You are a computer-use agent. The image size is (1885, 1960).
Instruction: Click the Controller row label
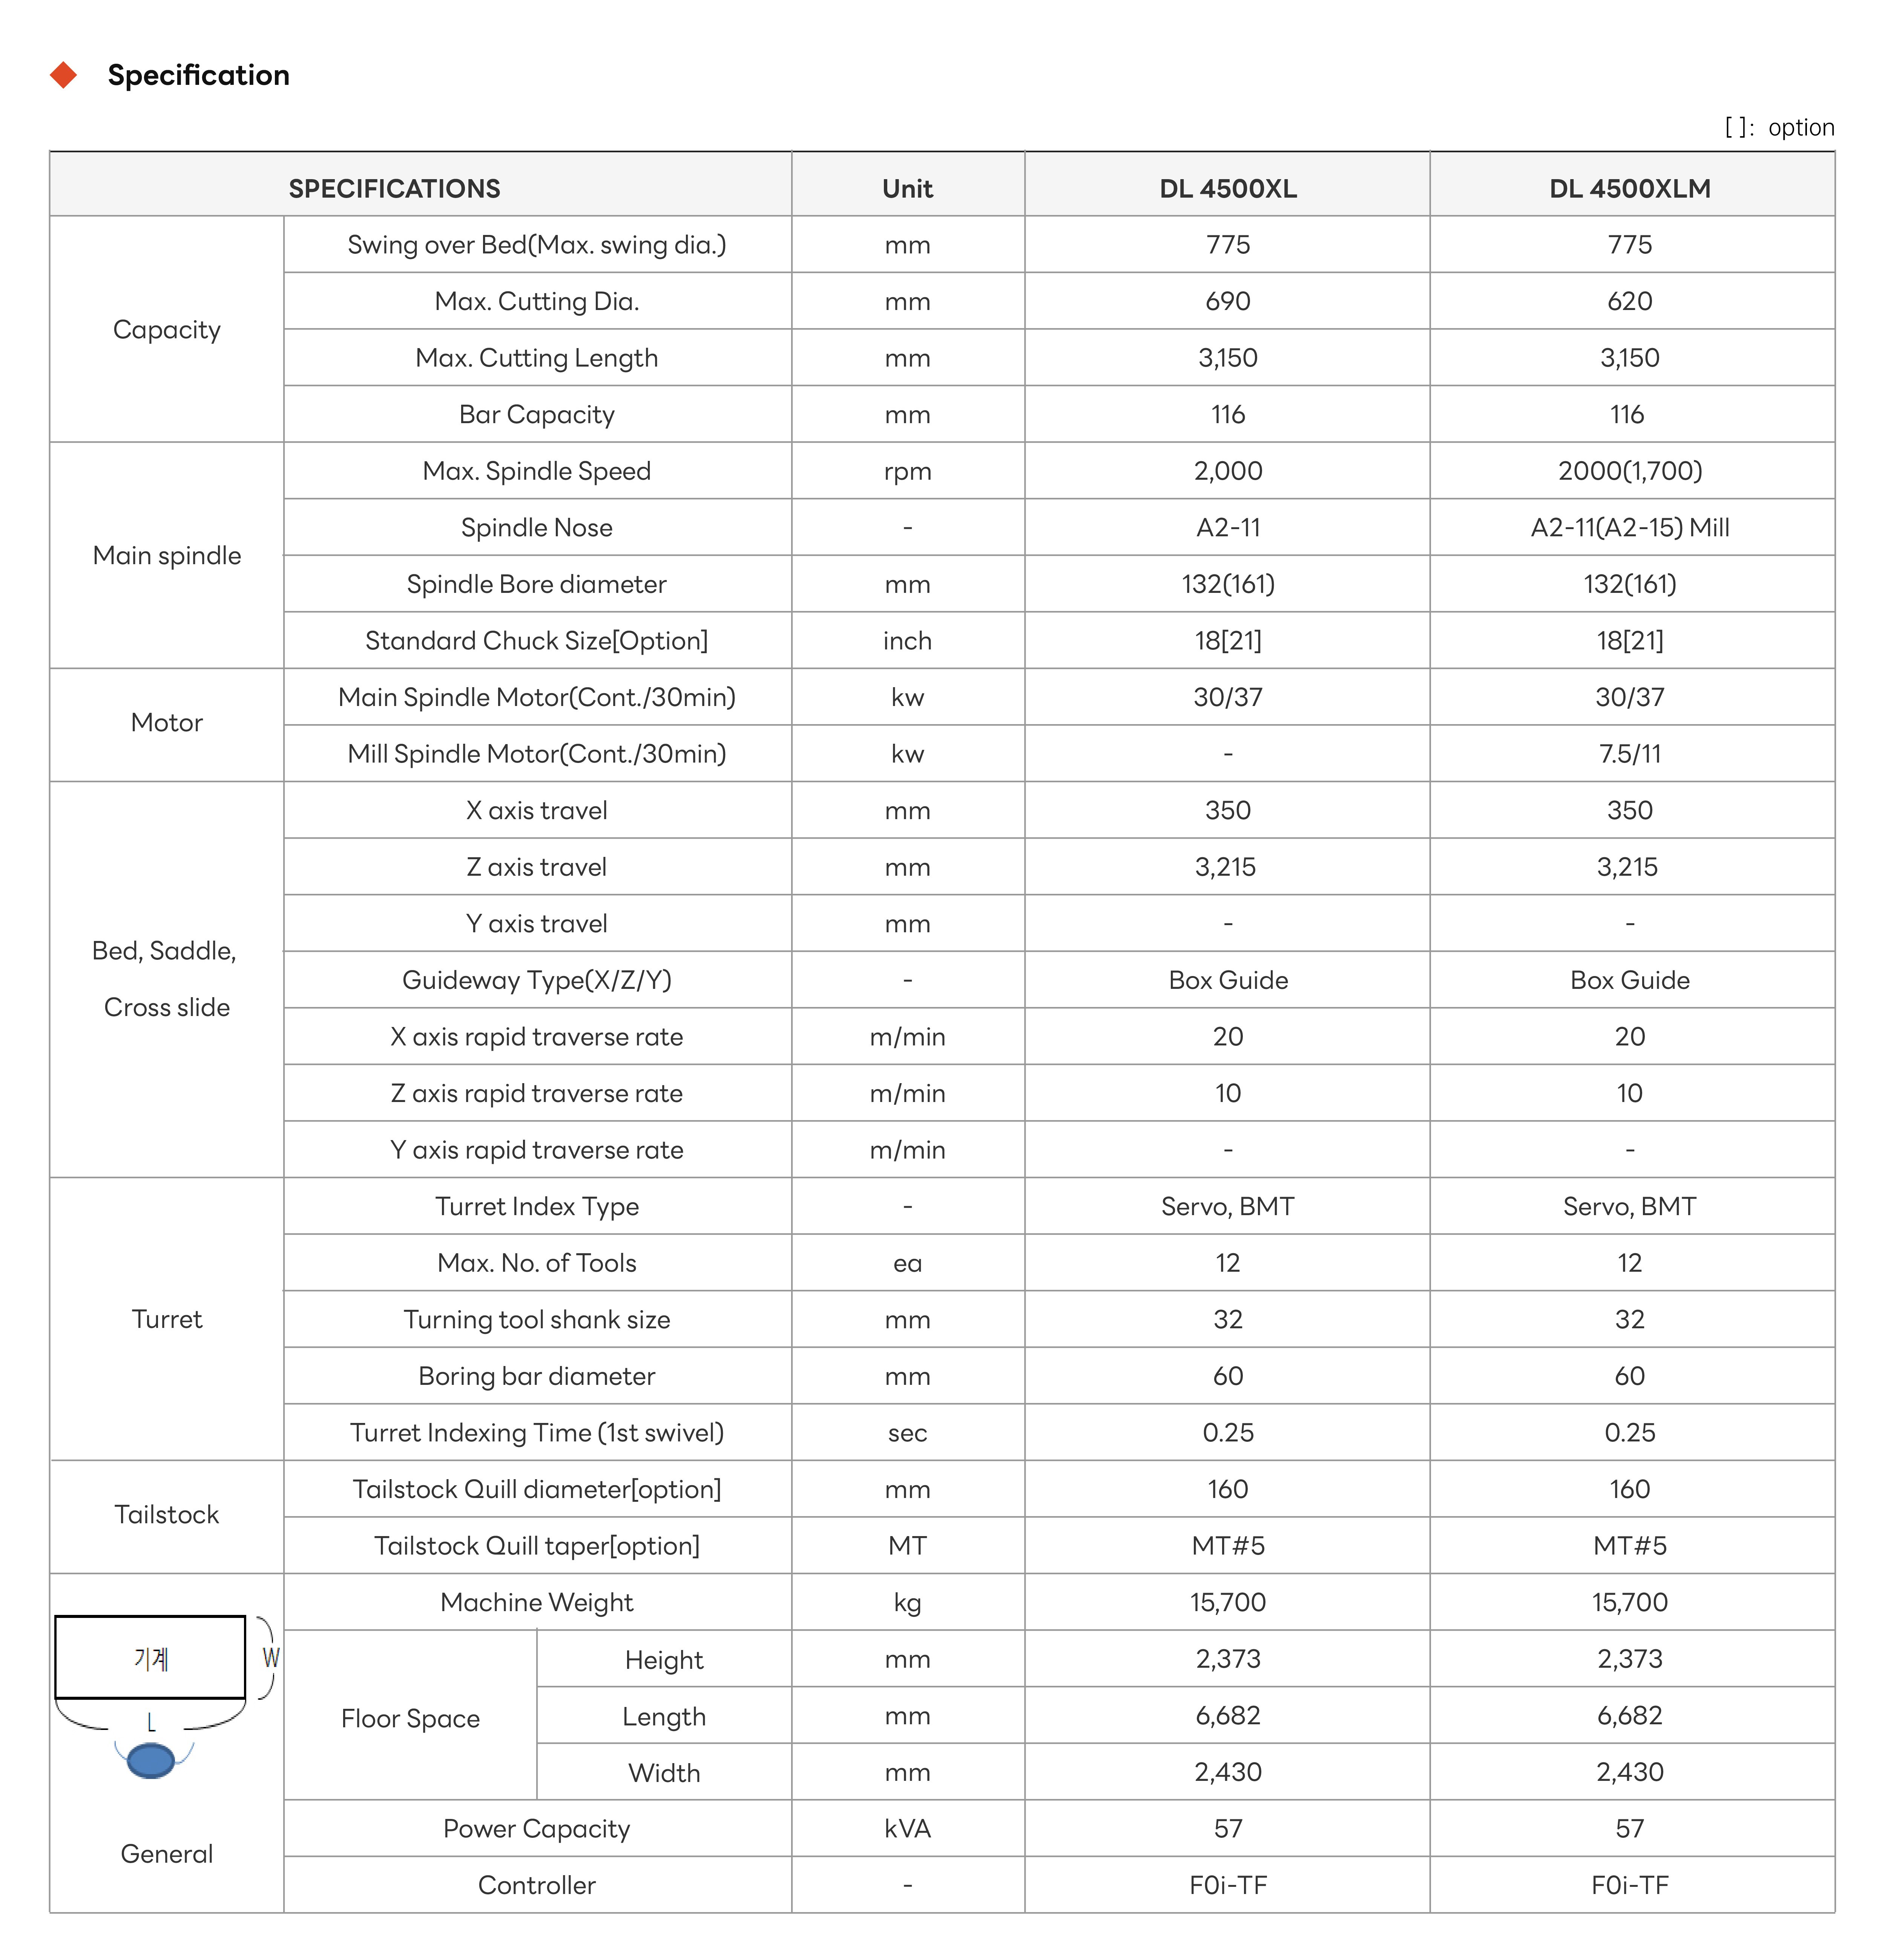[x=537, y=1885]
